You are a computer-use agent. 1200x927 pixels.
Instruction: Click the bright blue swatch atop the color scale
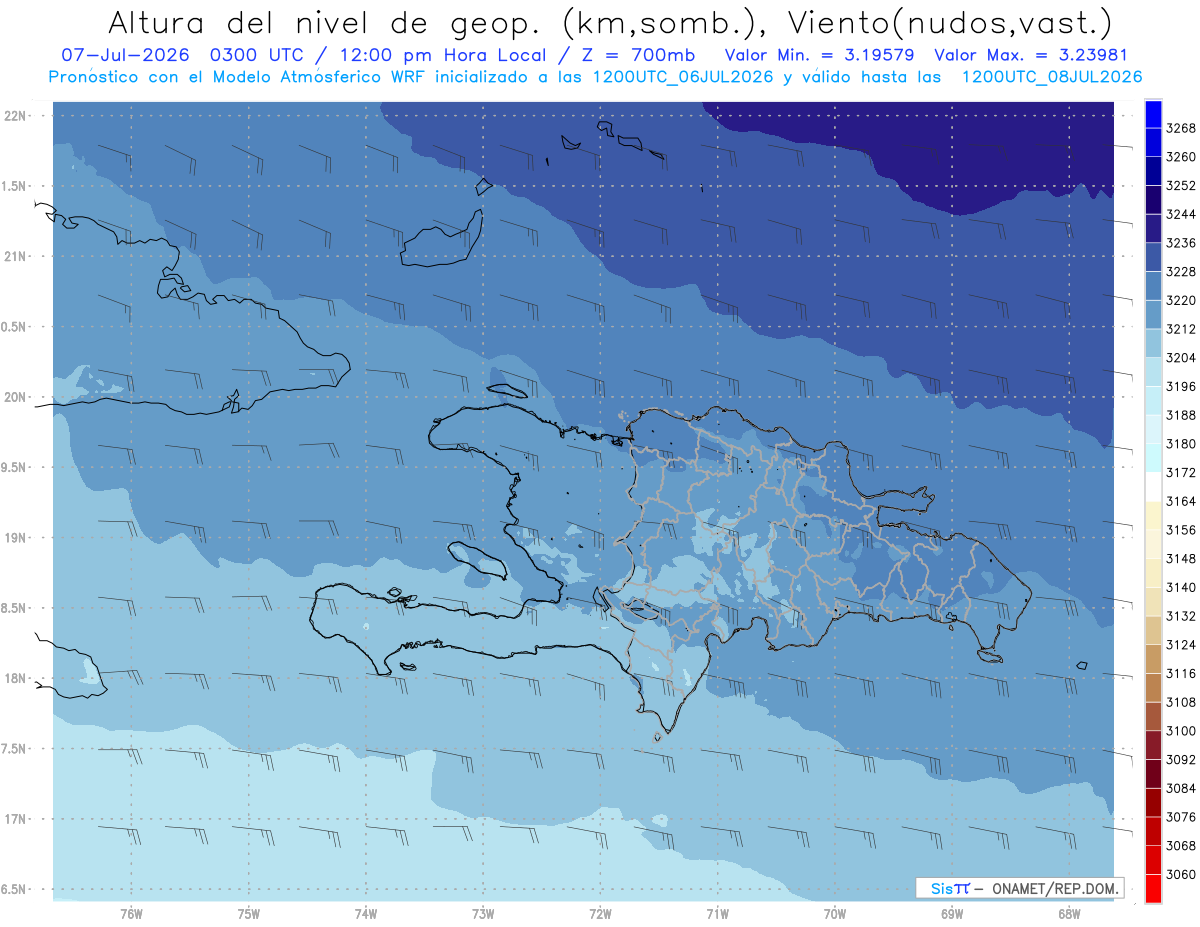[1152, 115]
